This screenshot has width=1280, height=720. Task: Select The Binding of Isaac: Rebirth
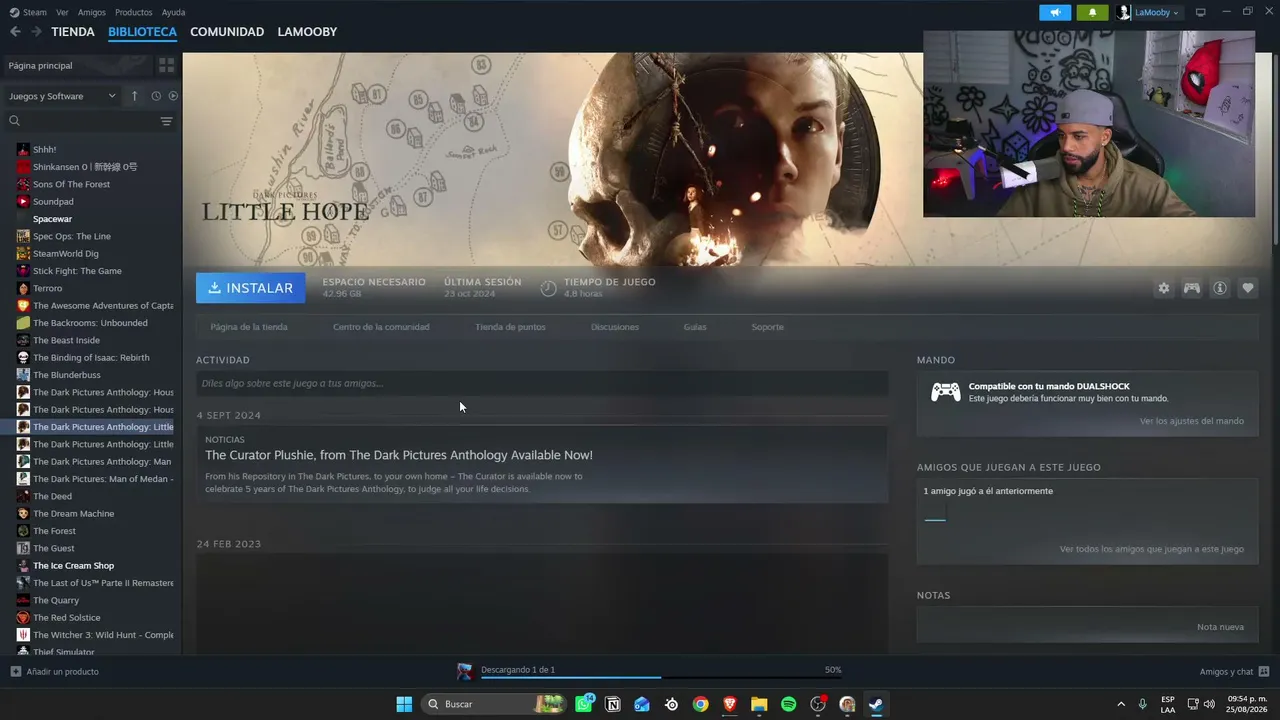click(93, 358)
